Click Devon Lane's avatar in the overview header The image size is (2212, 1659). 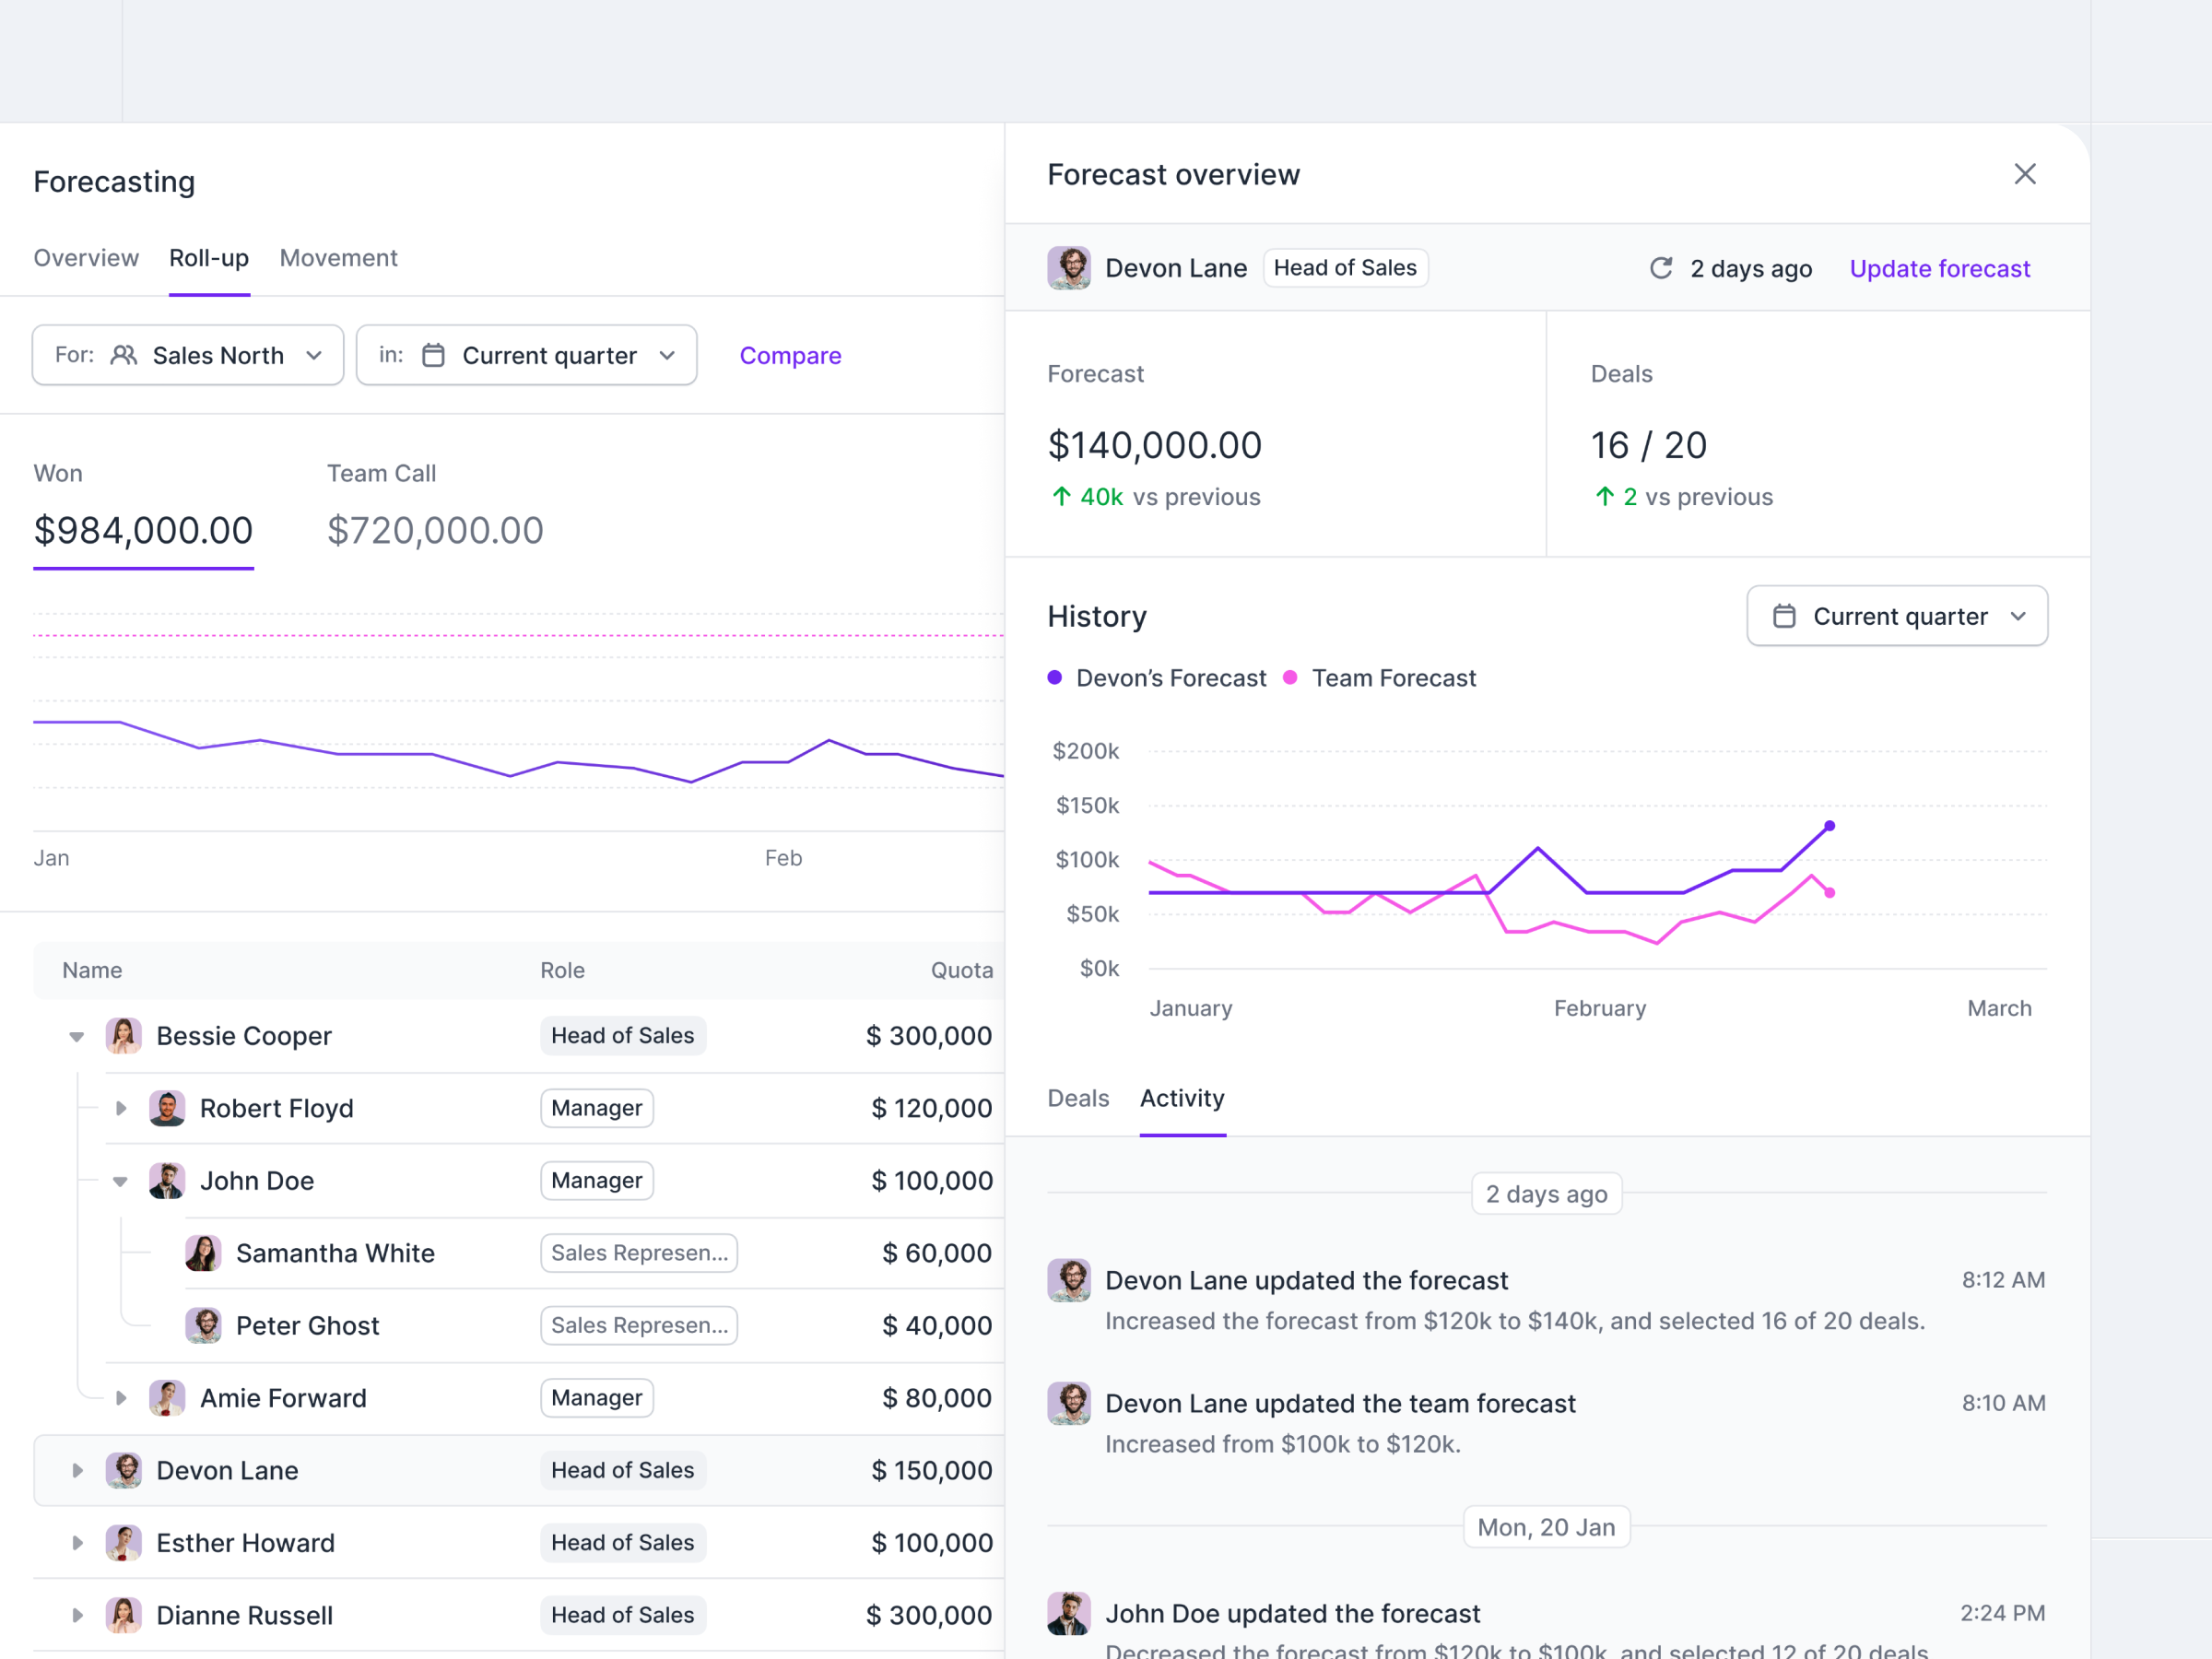click(x=1068, y=268)
